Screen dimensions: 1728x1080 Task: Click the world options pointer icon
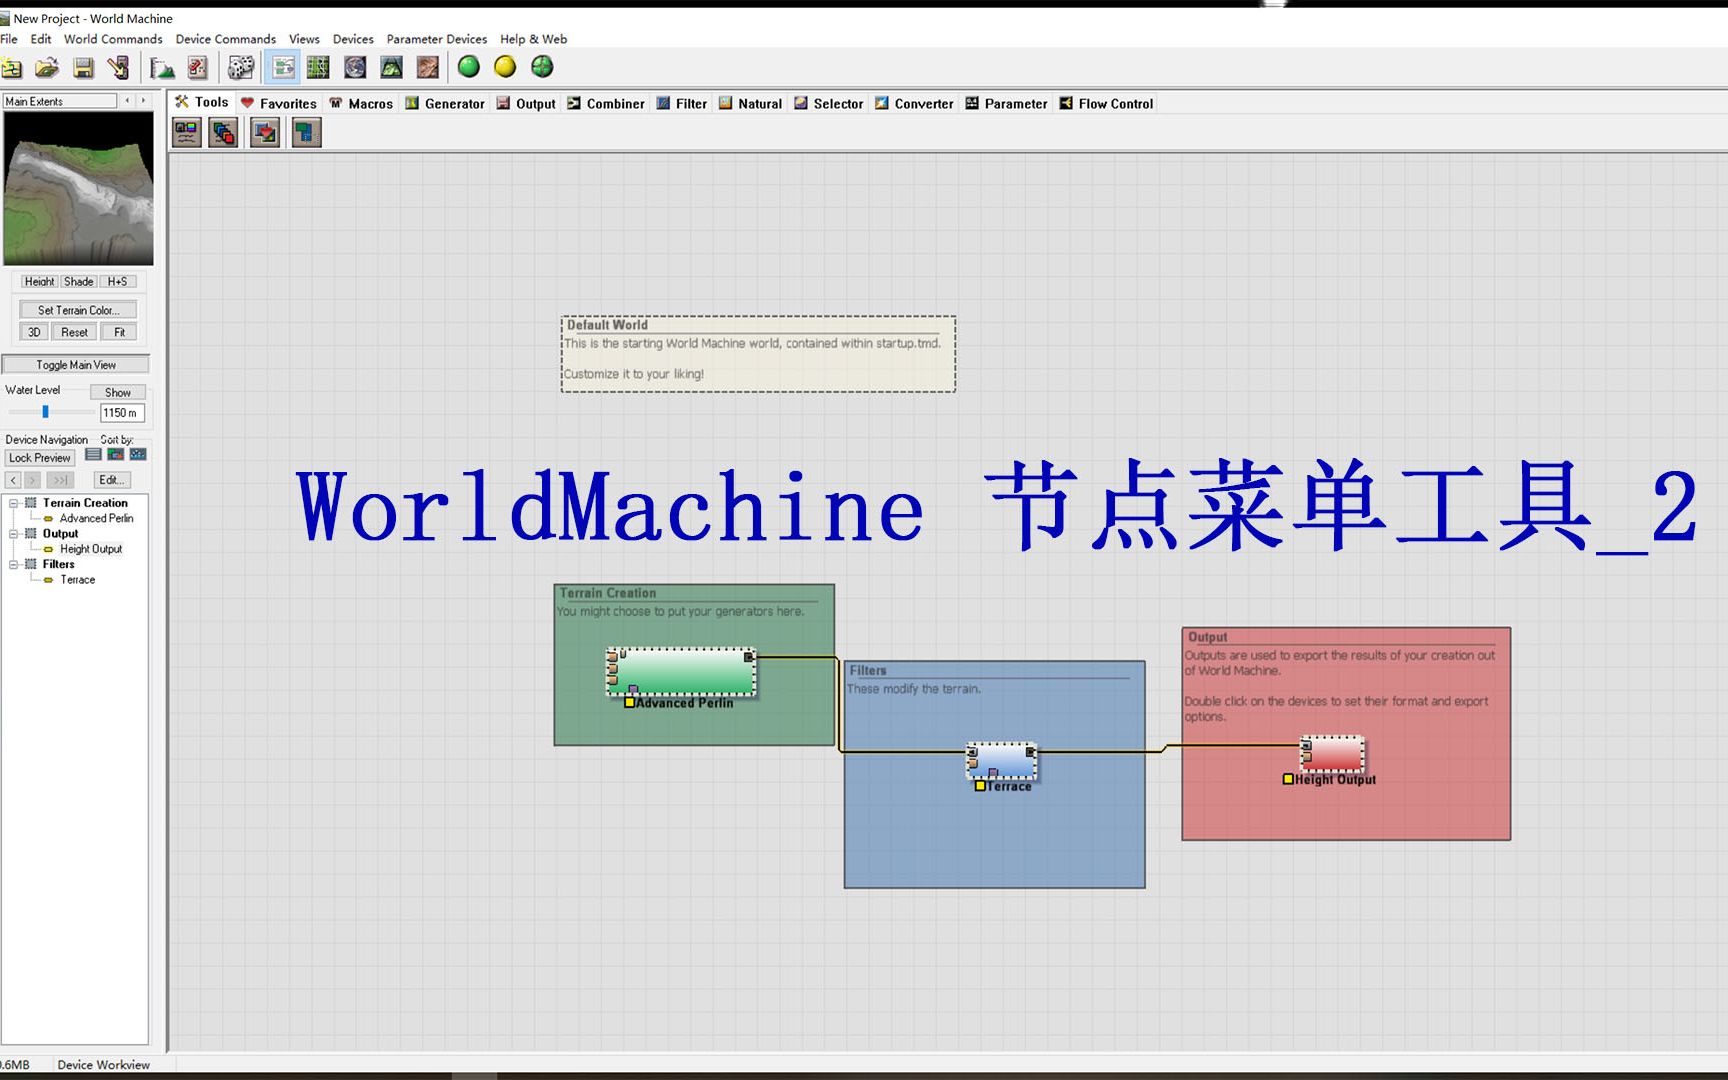(119, 68)
